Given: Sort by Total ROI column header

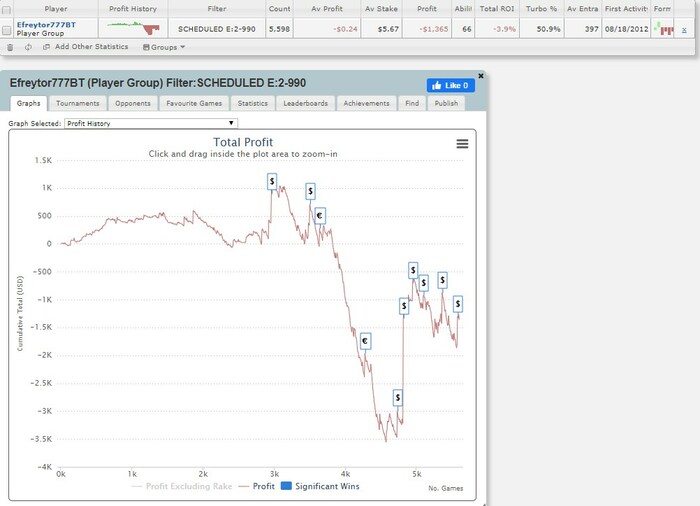Looking at the screenshot, I should click(x=497, y=8).
